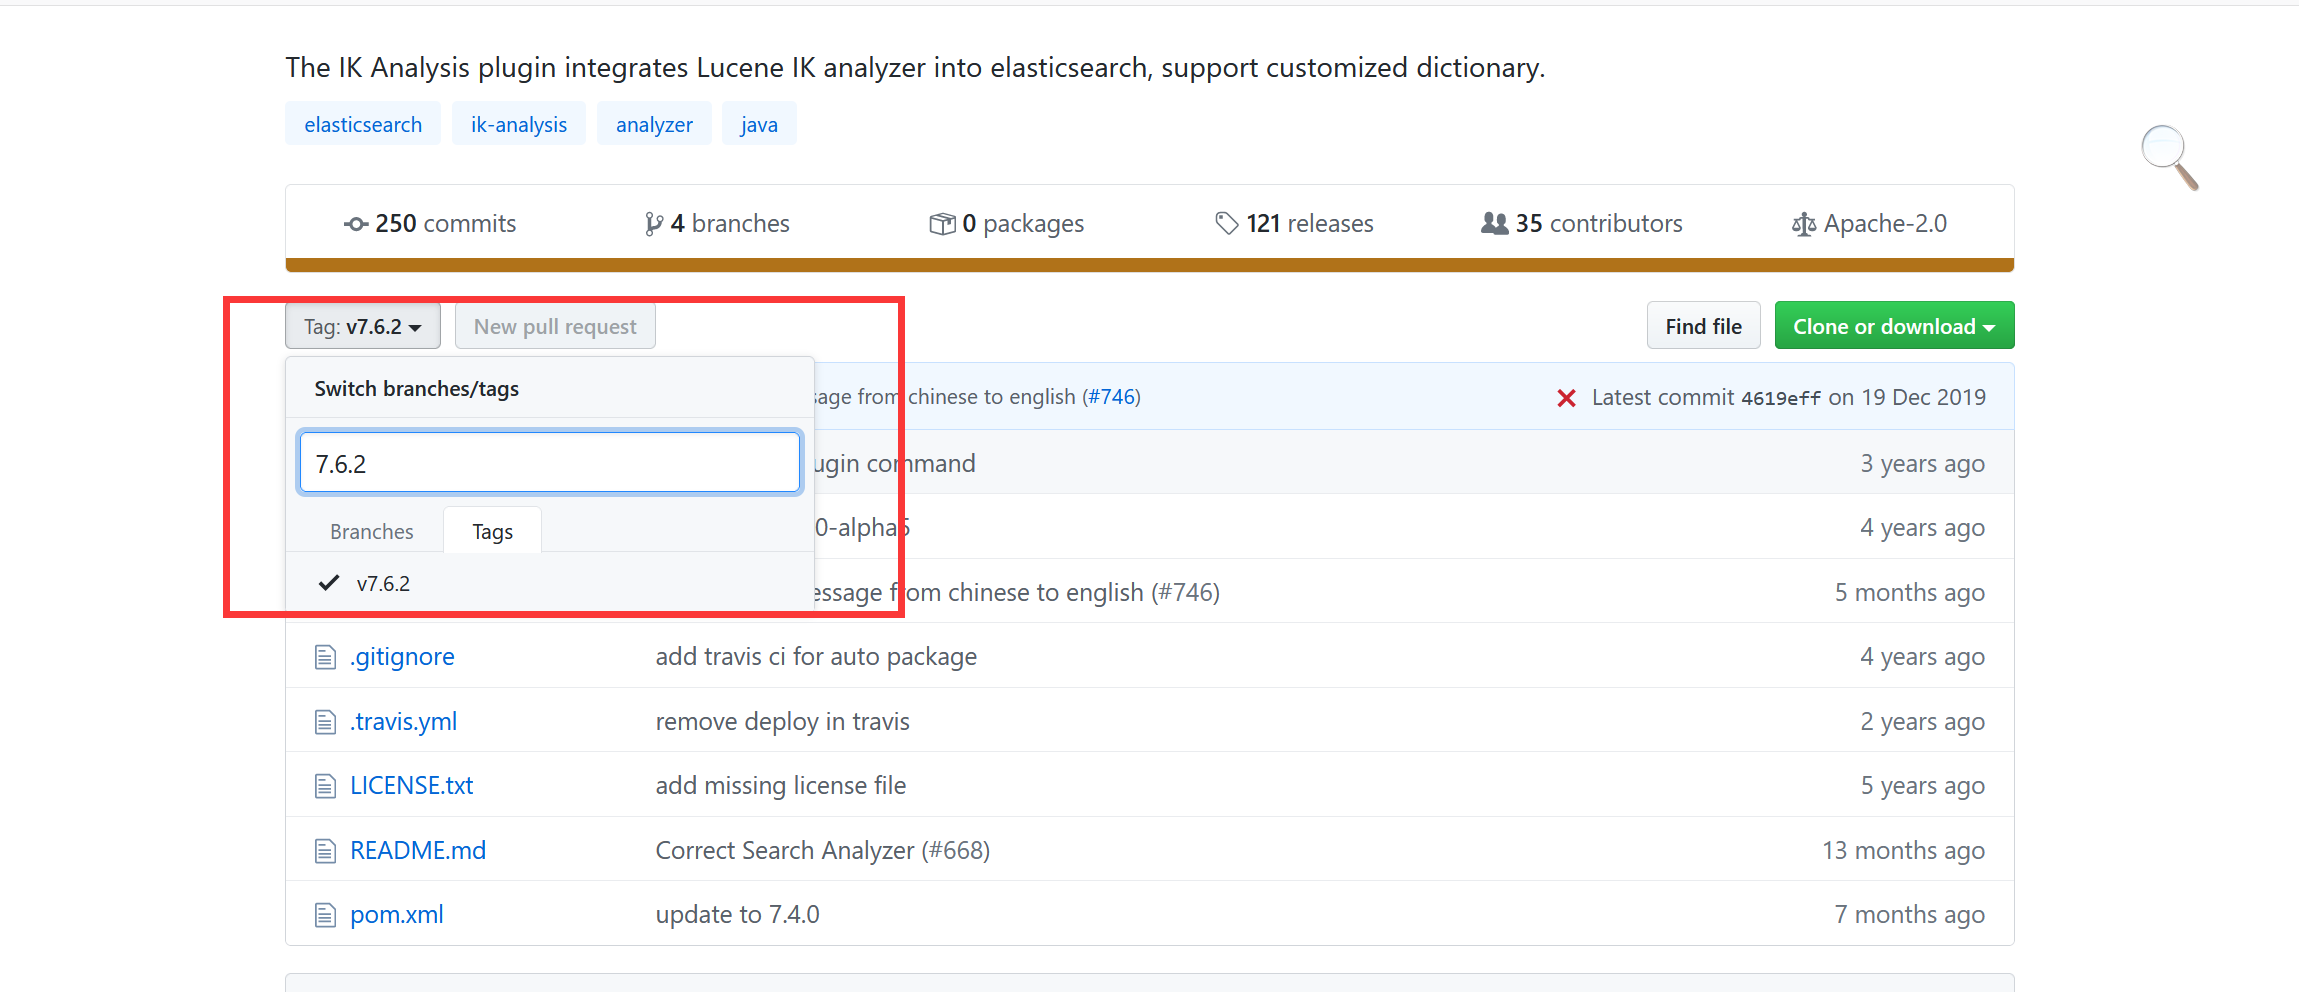Image resolution: width=2299 pixels, height=992 pixels.
Task: Select the checked v7.6.2 tag entry
Action: (384, 583)
